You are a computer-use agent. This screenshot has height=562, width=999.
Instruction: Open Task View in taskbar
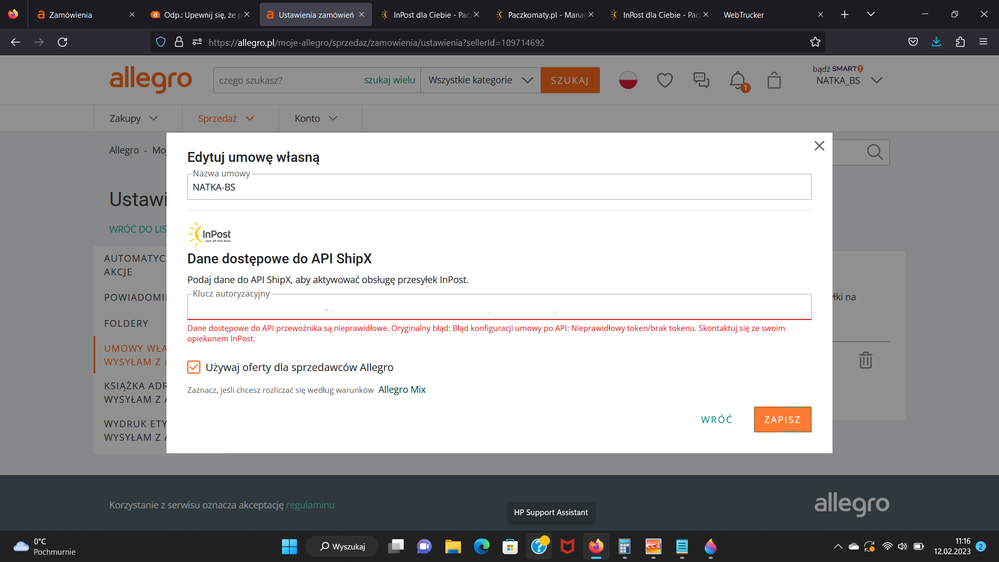coord(396,546)
